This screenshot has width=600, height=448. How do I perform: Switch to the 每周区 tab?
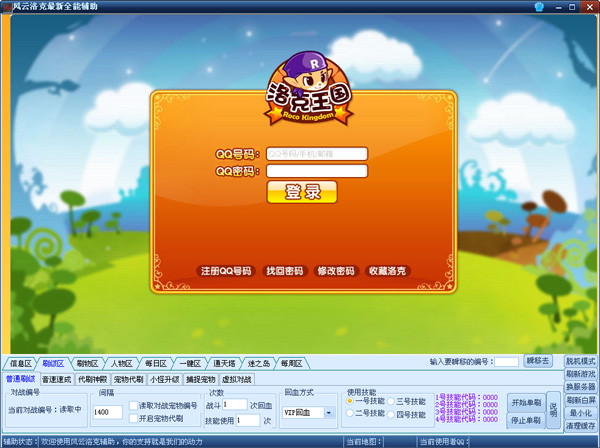pos(292,363)
